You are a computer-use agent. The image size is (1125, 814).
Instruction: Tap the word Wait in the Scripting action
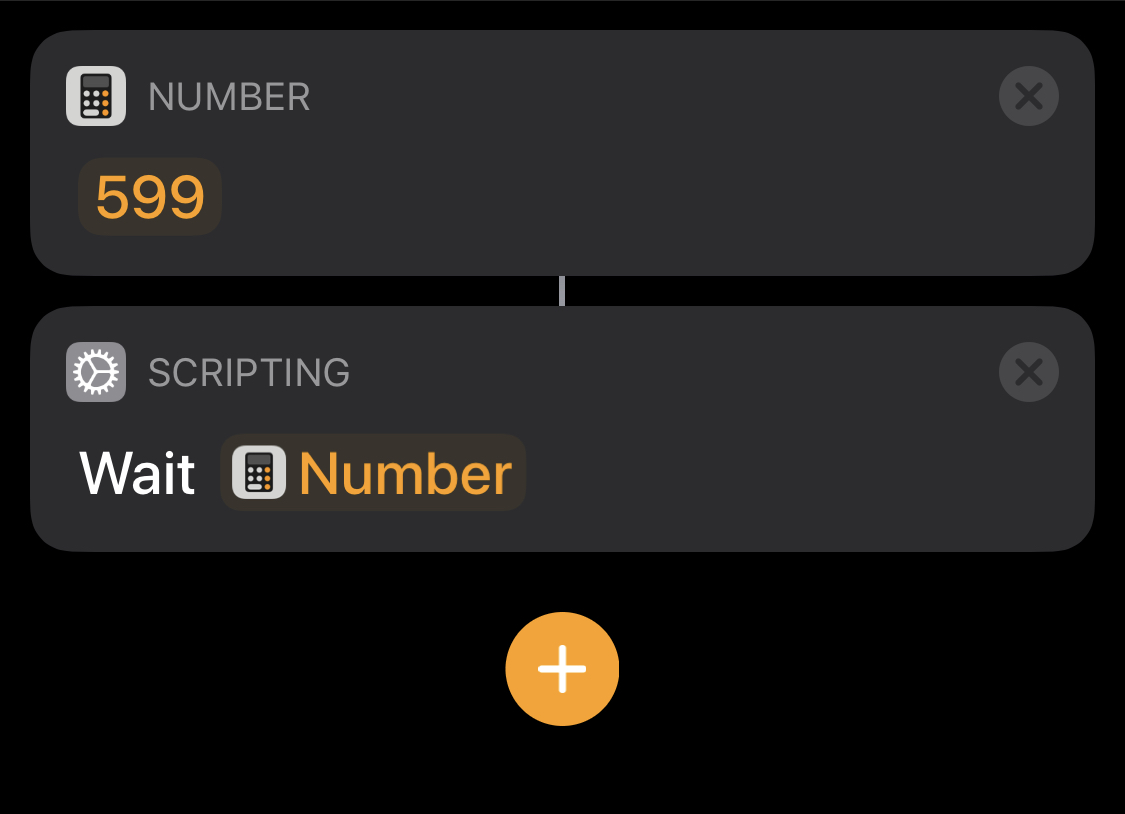click(x=137, y=473)
